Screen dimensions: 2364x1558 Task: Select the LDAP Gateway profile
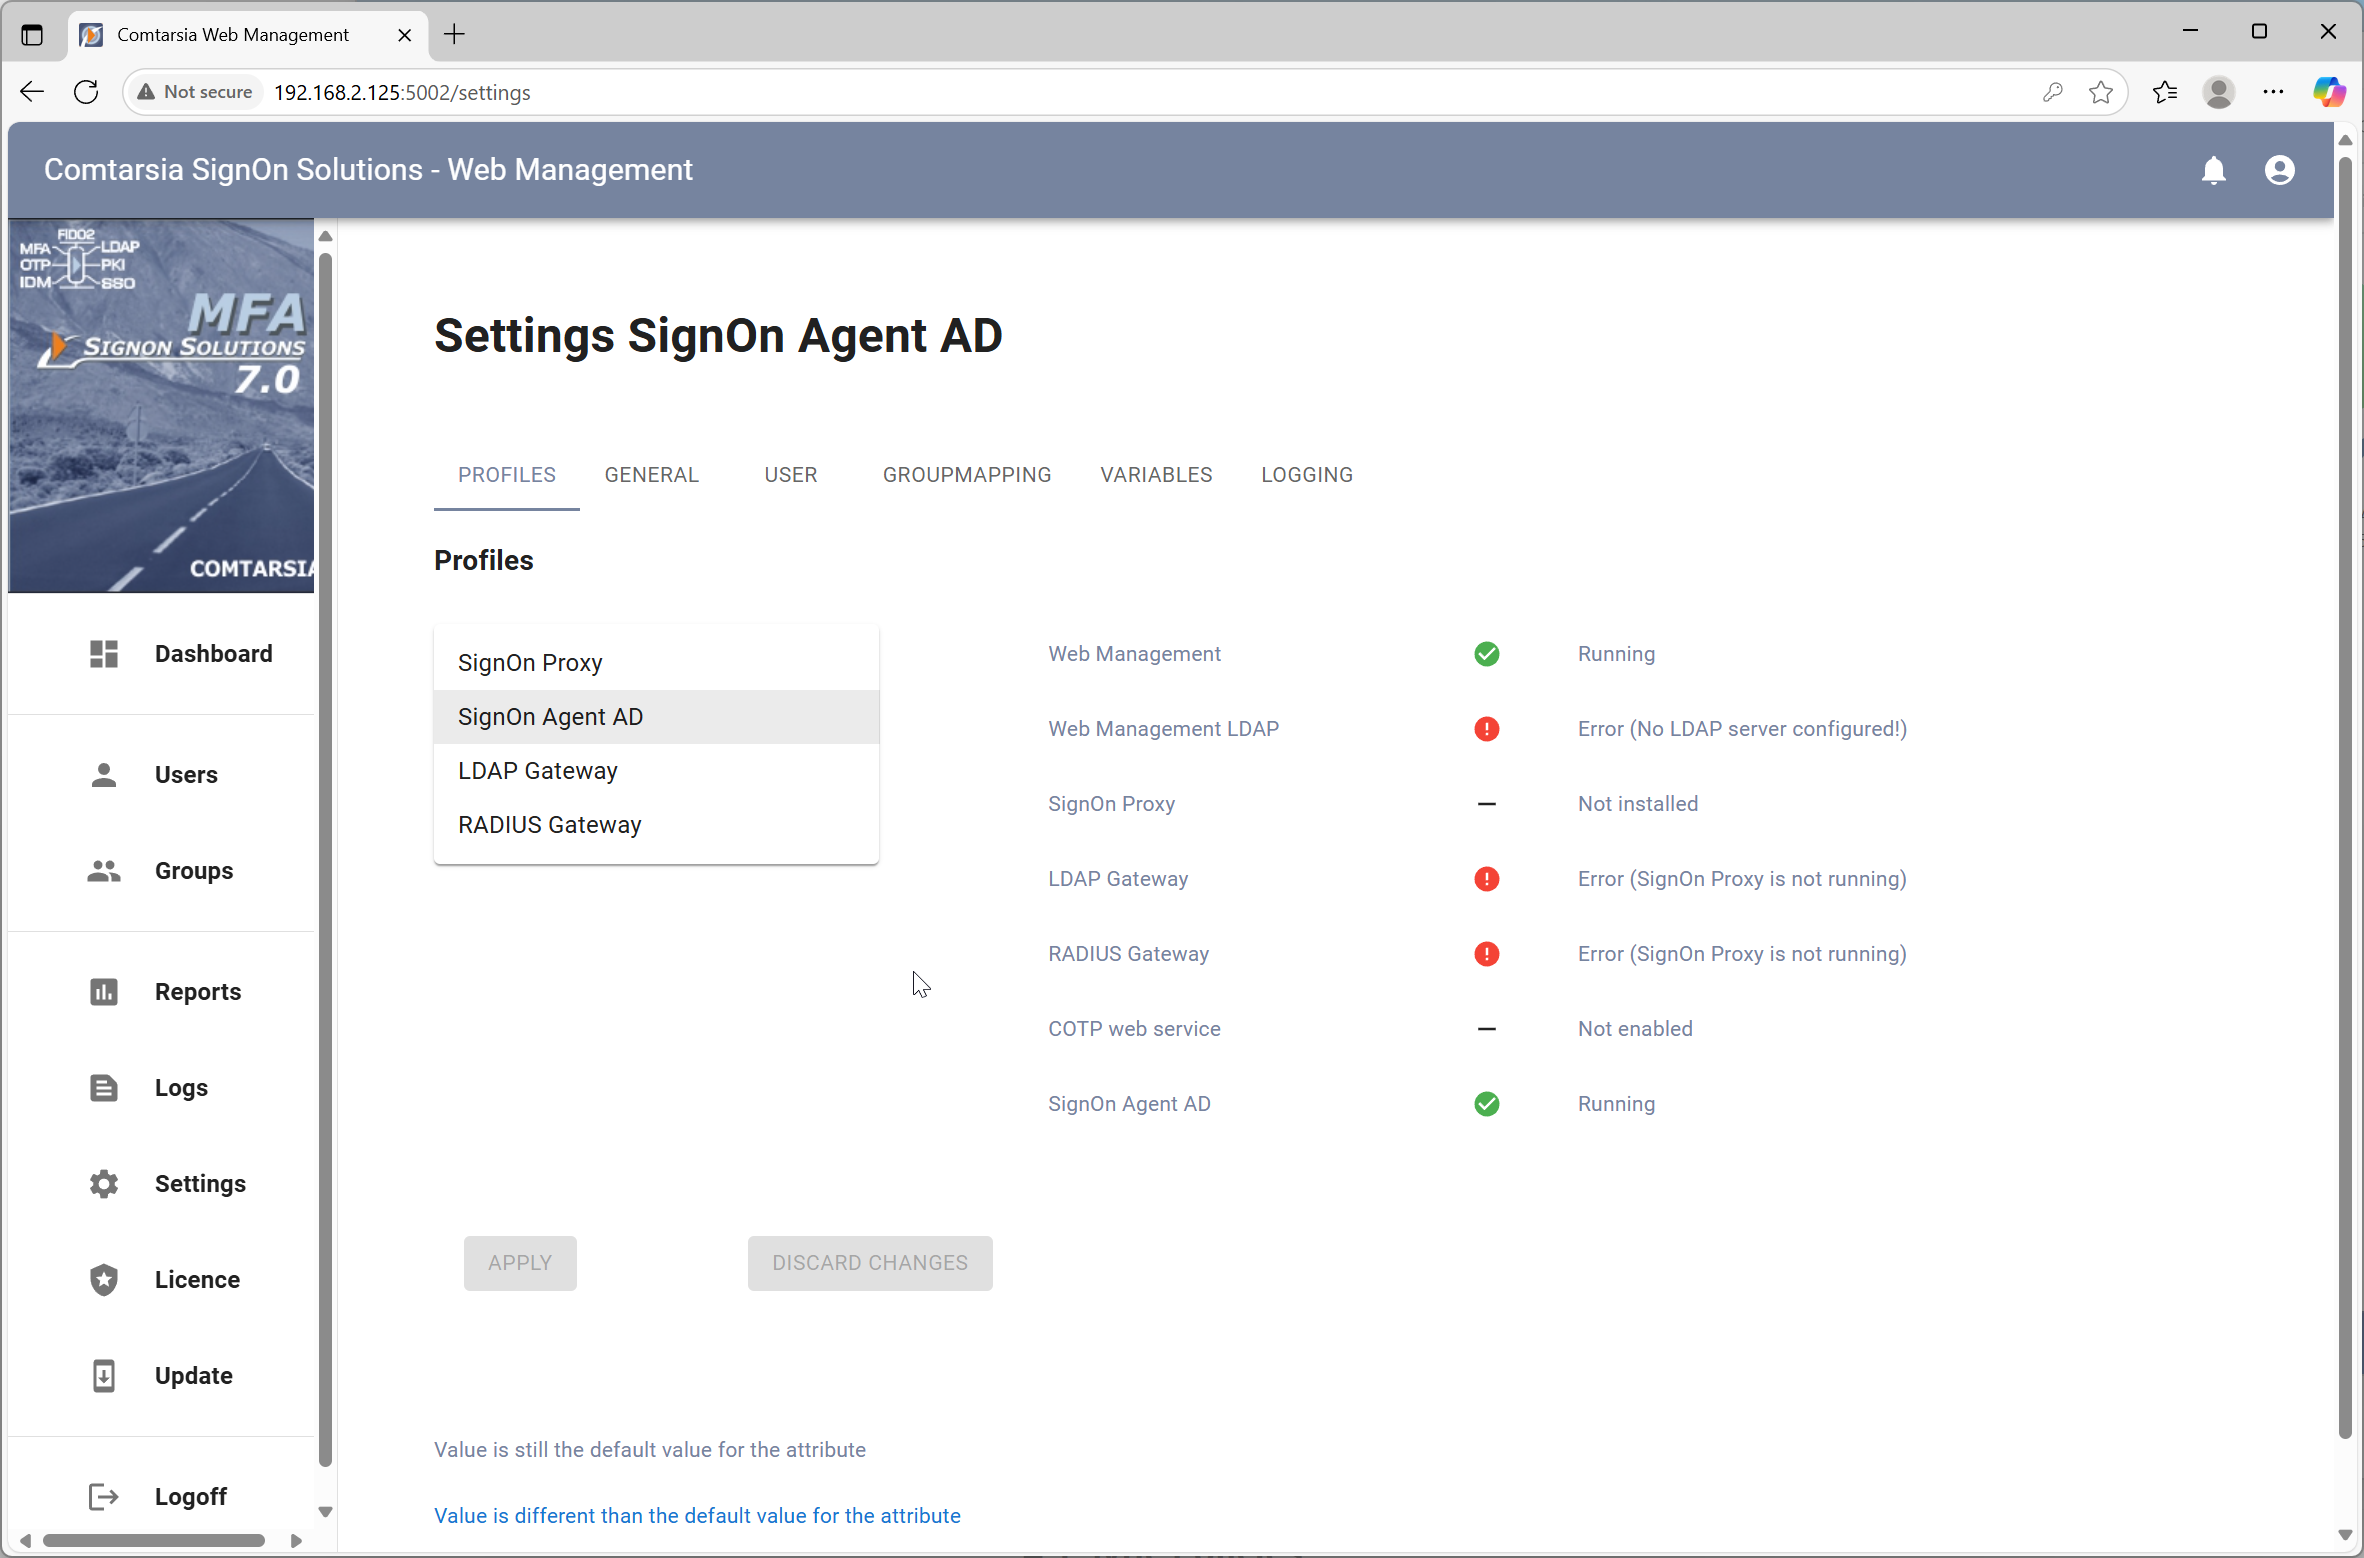537,770
